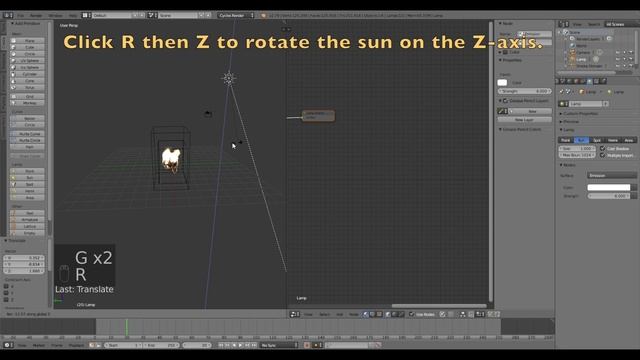Viewport: 640px width, 360px height.
Task: Add a Cube mesh primitive
Action: 28,47
